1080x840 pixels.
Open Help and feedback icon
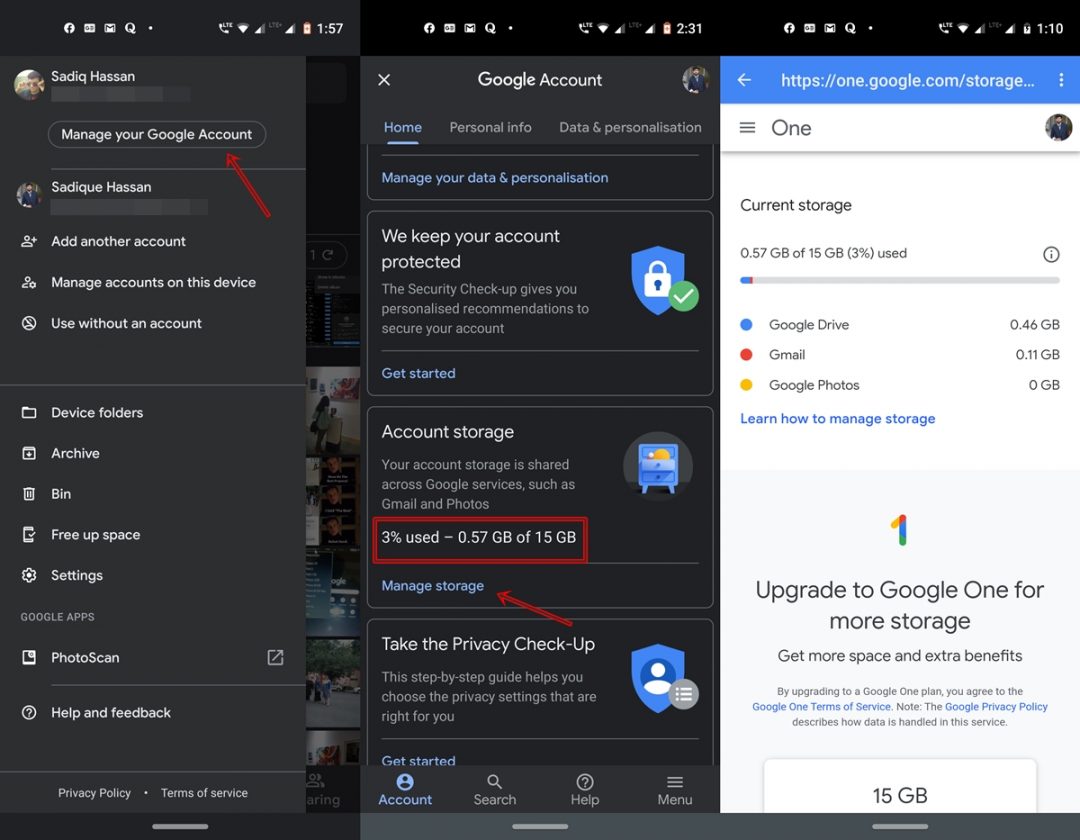(29, 713)
